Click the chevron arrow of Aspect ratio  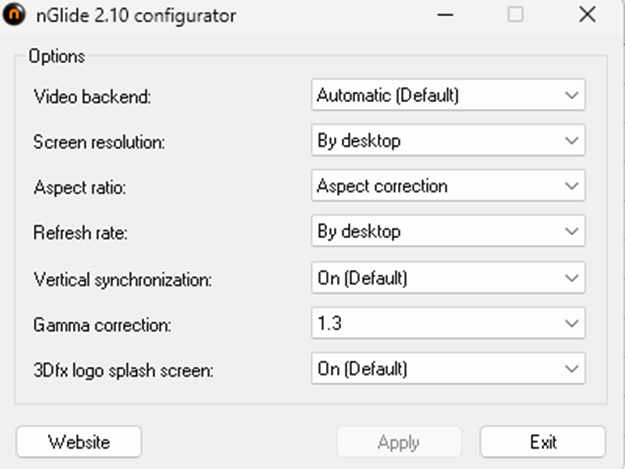[x=572, y=186]
